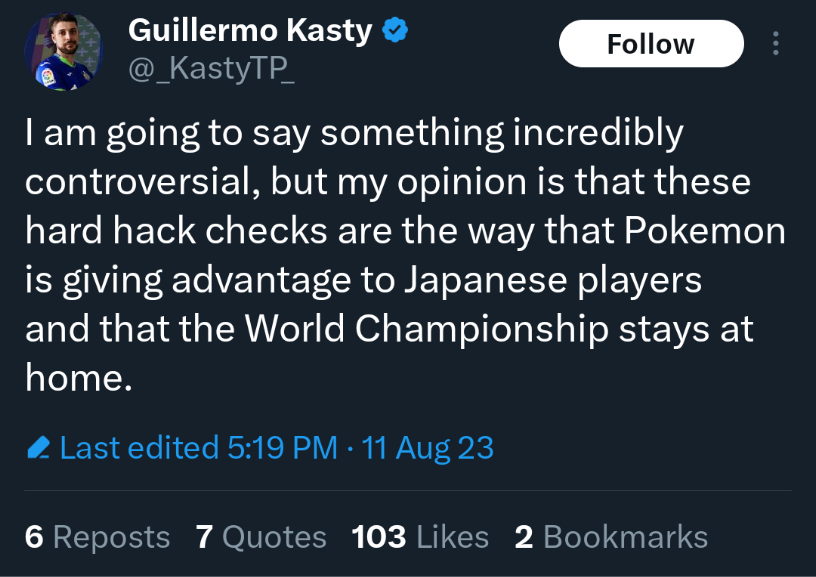Screen dimensions: 816x577
Task: Click the number 2 beside Bookmarks
Action: pyautogui.click(x=524, y=537)
